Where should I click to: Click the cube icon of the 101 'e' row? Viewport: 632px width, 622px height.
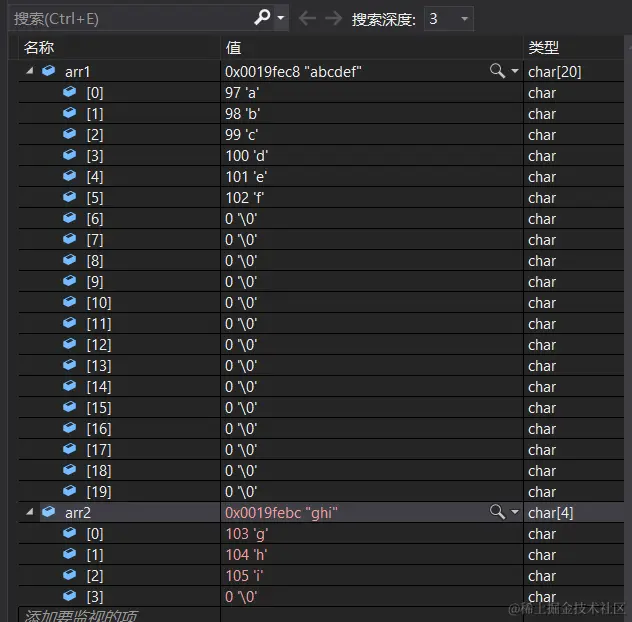click(69, 175)
